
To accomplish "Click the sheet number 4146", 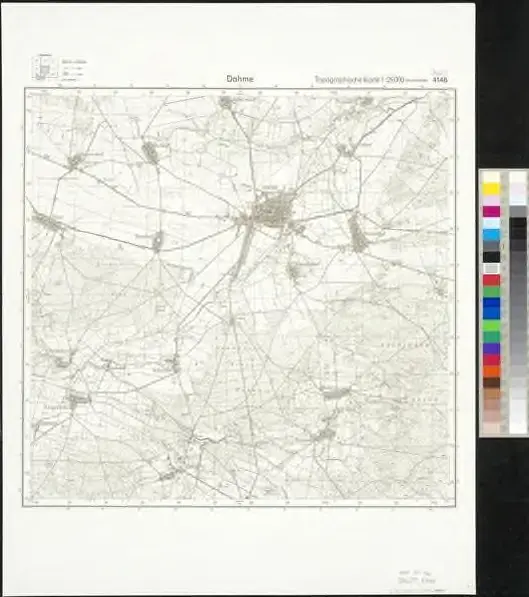I will click(x=440, y=80).
